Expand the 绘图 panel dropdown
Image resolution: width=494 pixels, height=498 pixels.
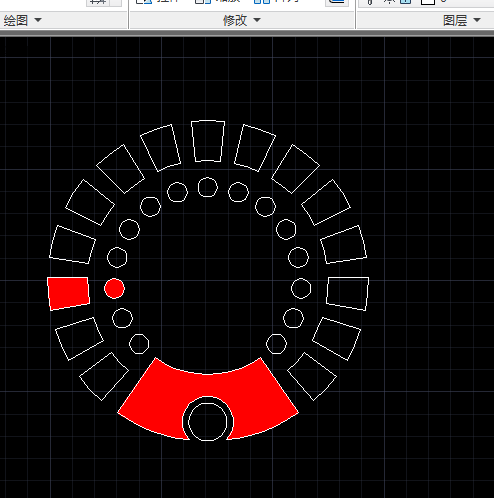pos(38,20)
